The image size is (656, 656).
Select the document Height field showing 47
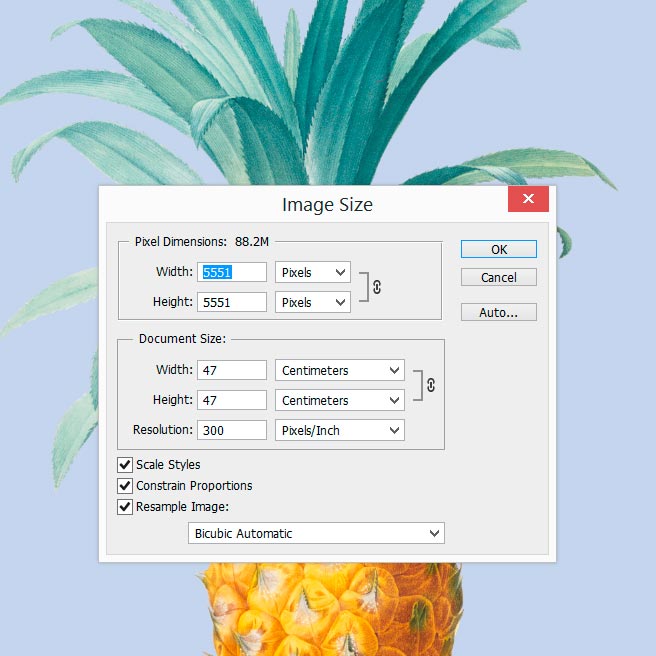(x=232, y=400)
